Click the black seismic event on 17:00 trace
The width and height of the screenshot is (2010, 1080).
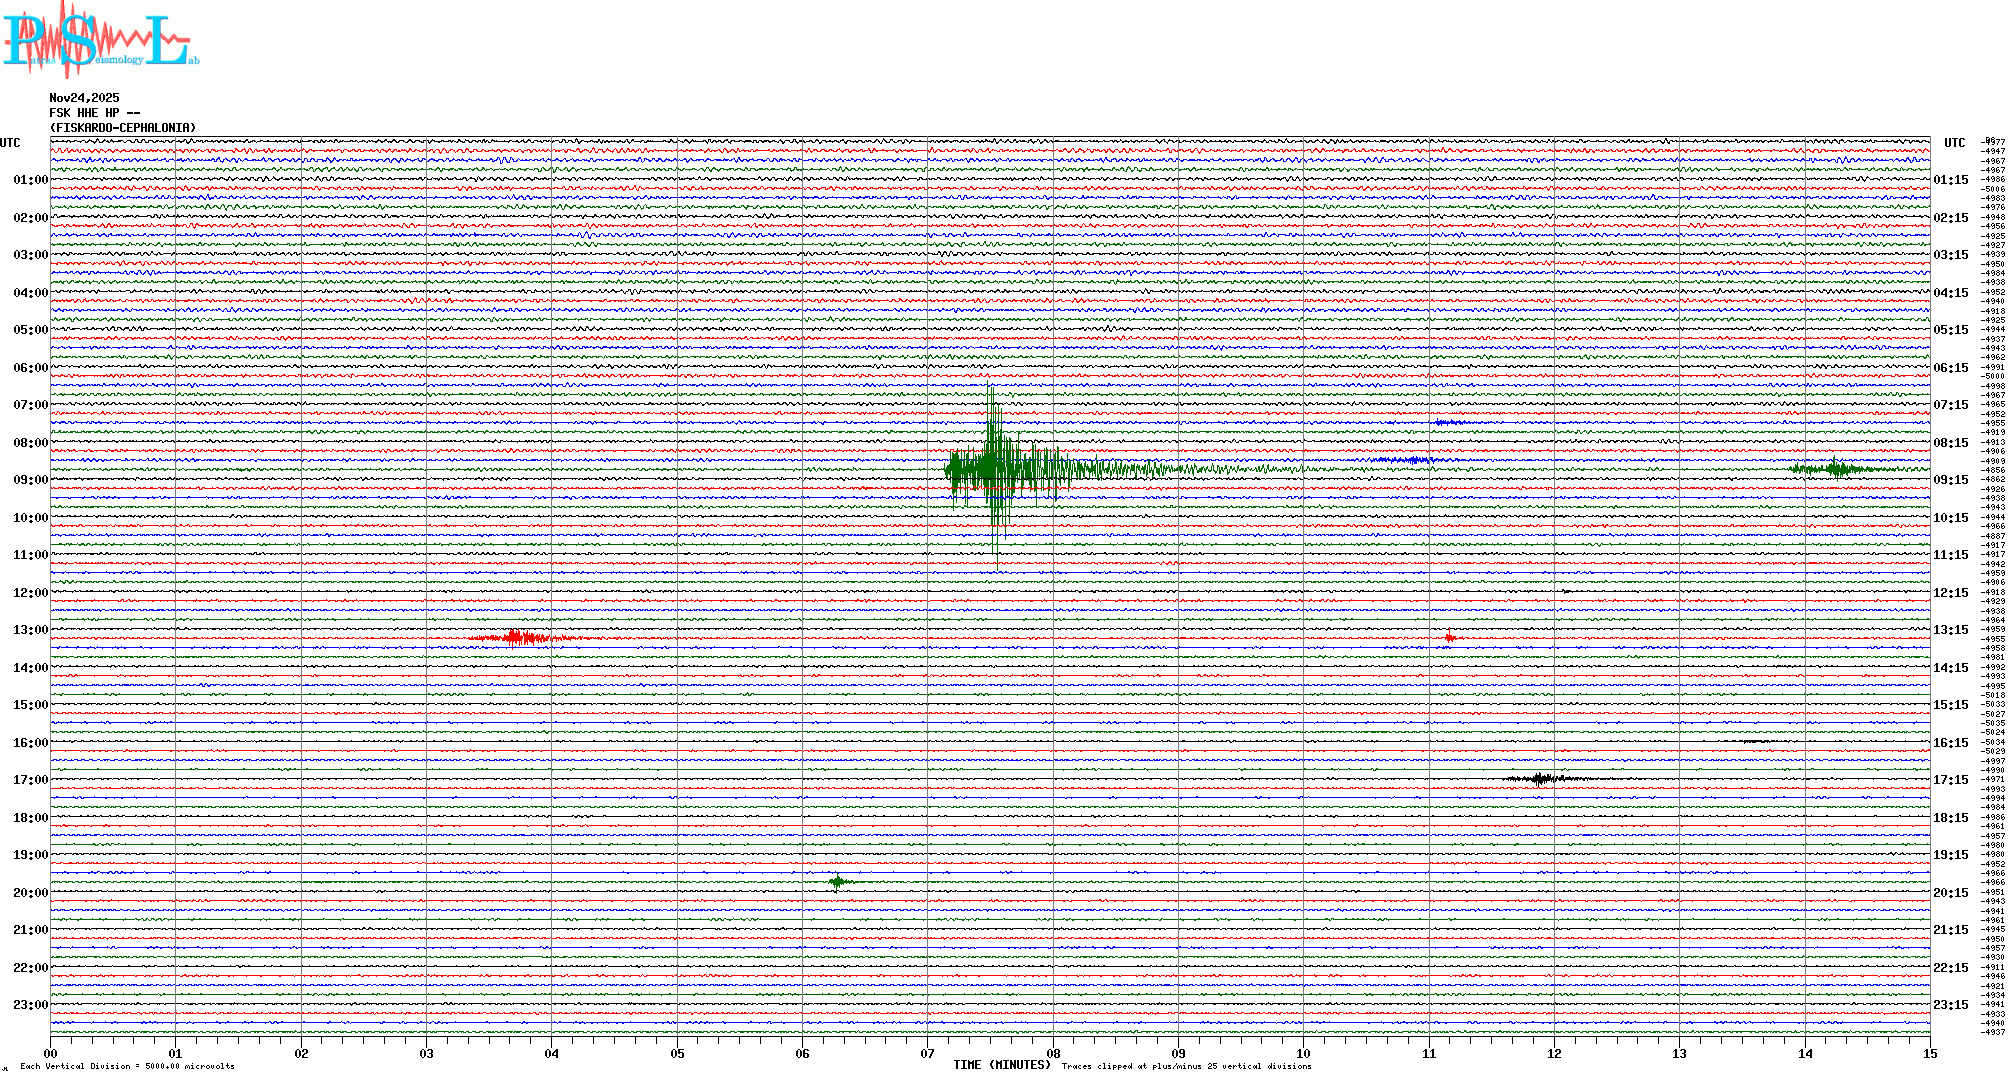pos(1541,778)
